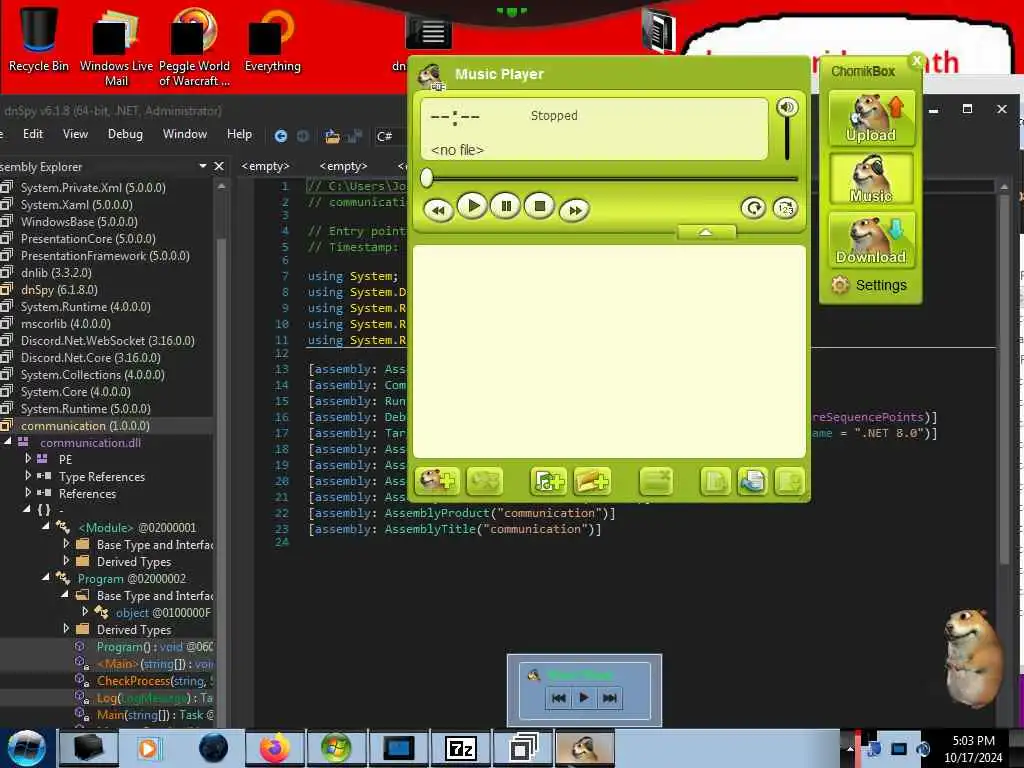Image resolution: width=1024 pixels, height=768 pixels.
Task: Open the View menu in dnSpy
Action: 75,134
